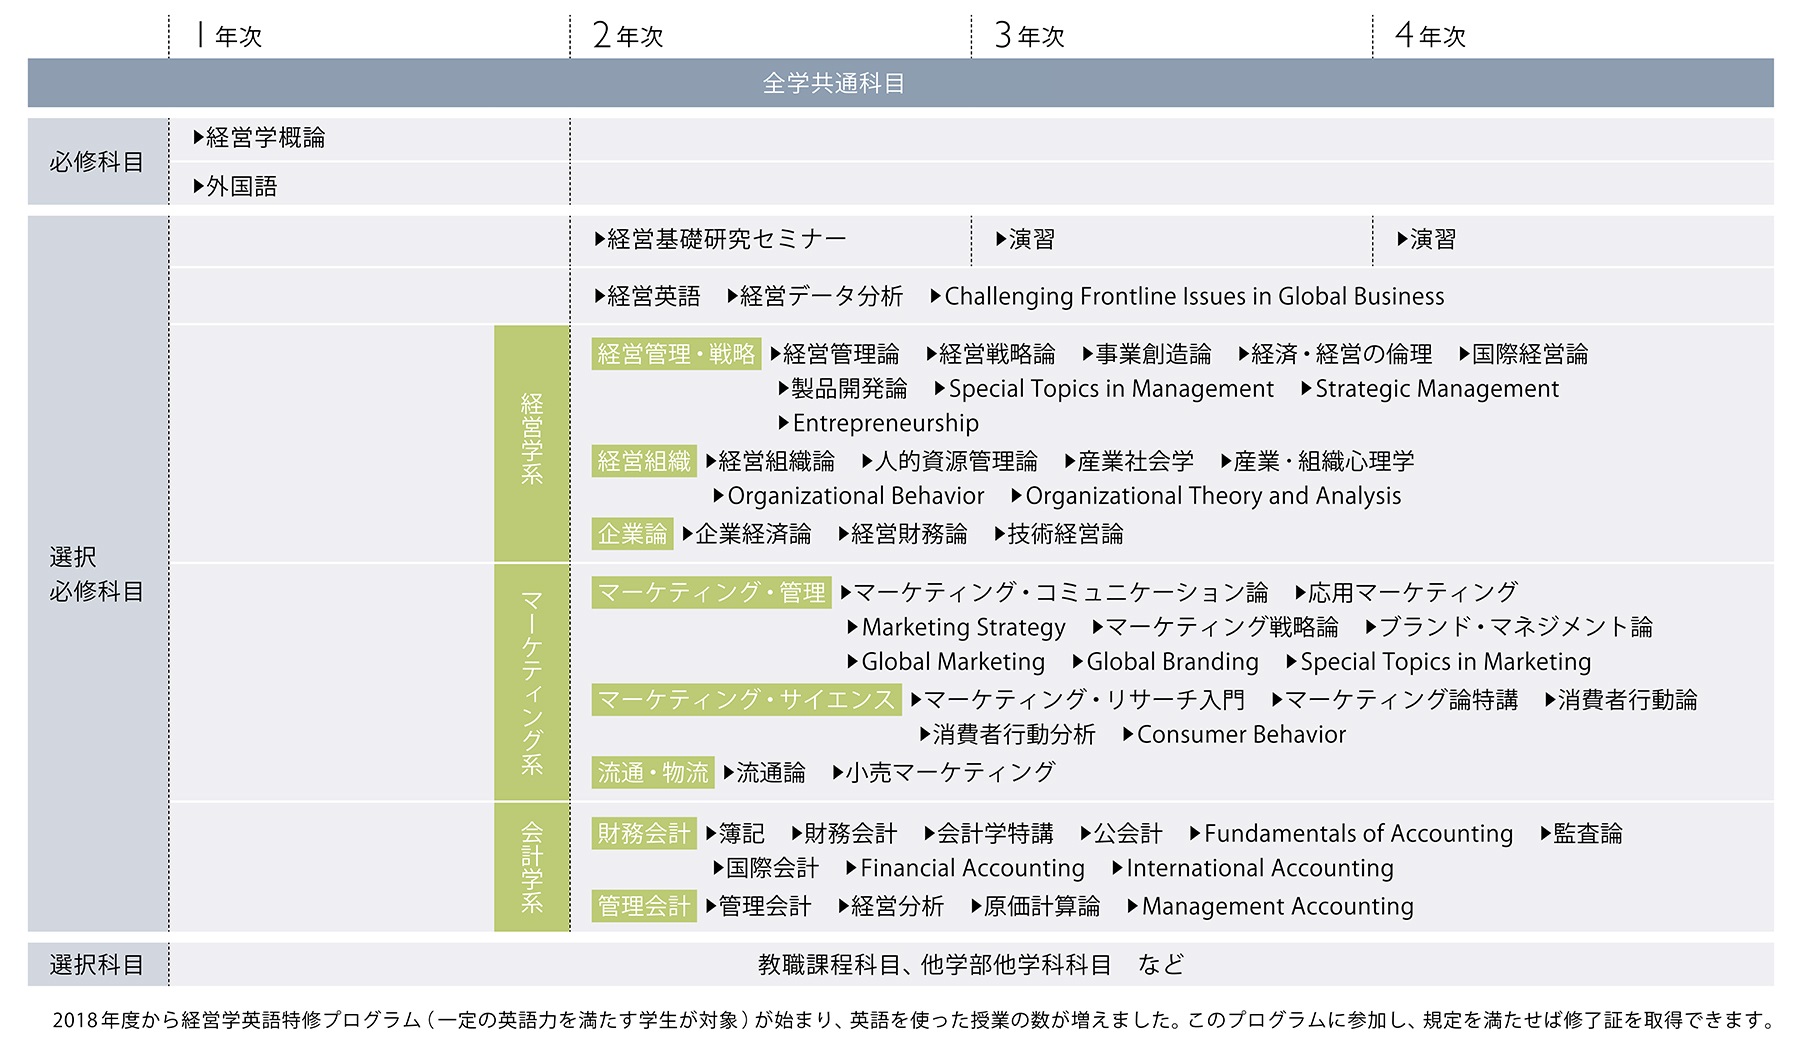Screen dimensions: 1800x1050
Task: Click 産業社会学 course
Action: point(1130,461)
